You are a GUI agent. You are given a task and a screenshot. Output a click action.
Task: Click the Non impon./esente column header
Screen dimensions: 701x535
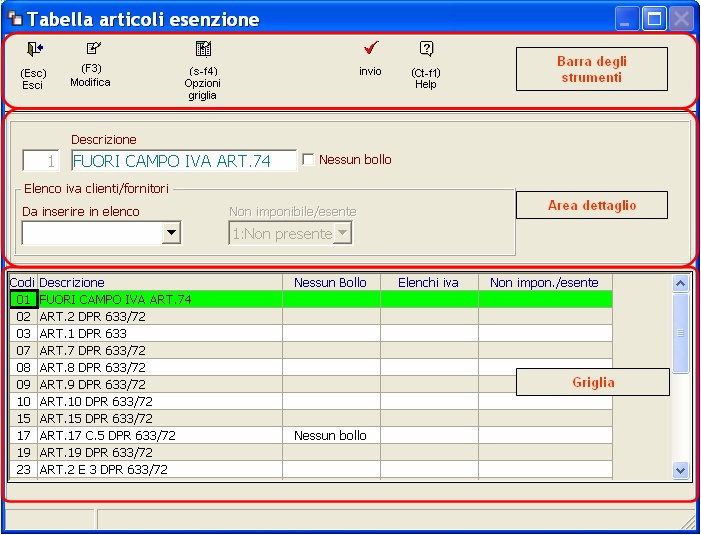(545, 282)
